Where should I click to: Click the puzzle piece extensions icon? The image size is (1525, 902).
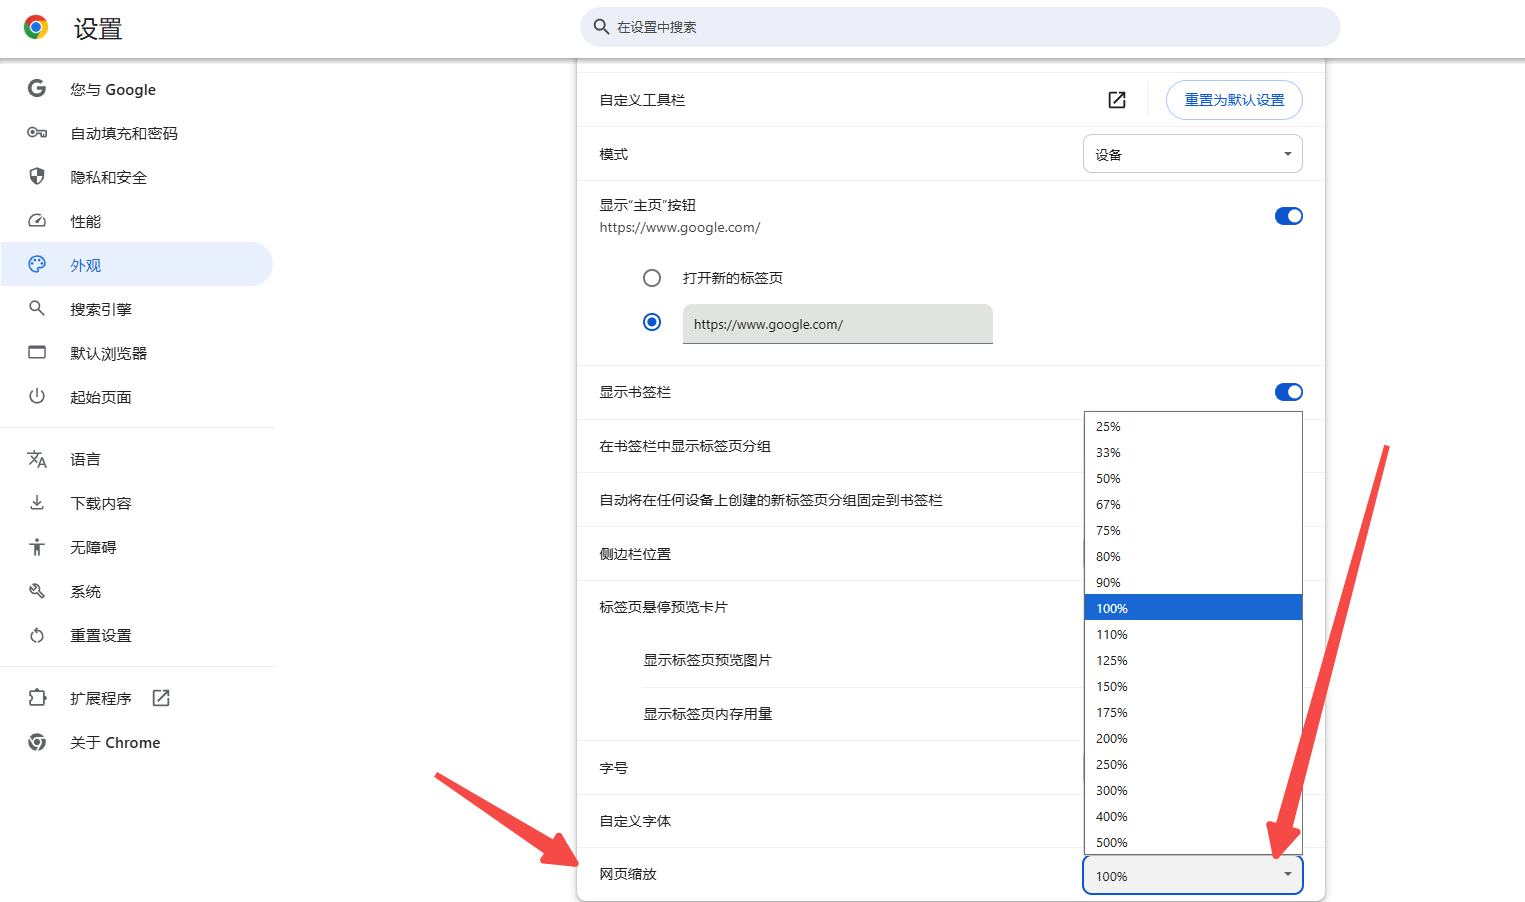click(37, 698)
